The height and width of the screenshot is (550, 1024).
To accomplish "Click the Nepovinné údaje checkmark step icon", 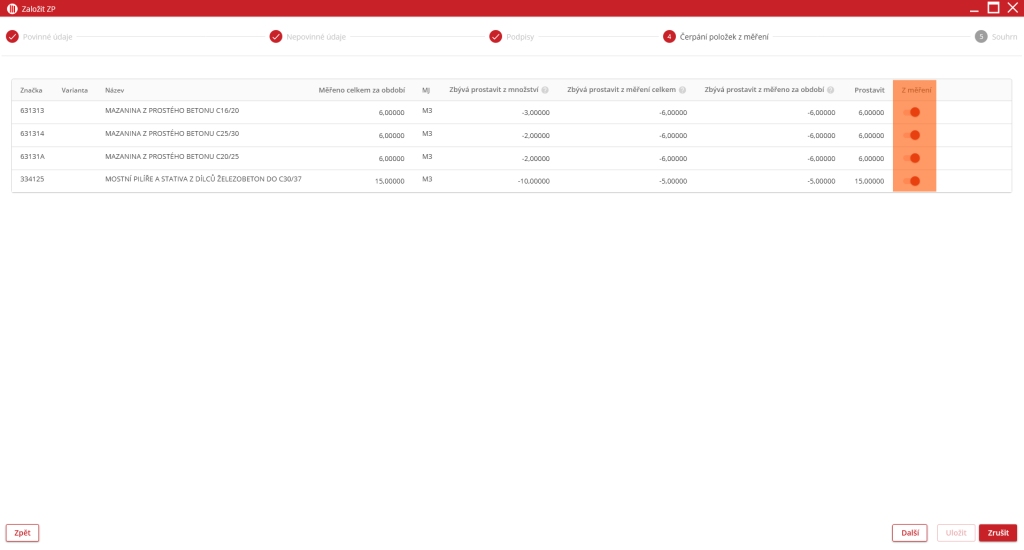I will 276,37.
